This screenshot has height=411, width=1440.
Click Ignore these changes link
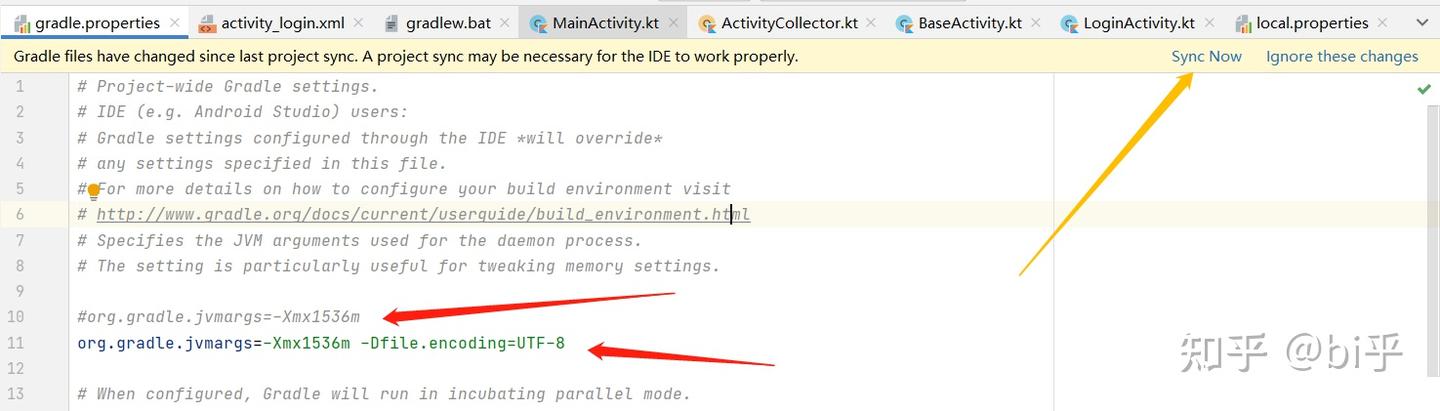point(1342,57)
